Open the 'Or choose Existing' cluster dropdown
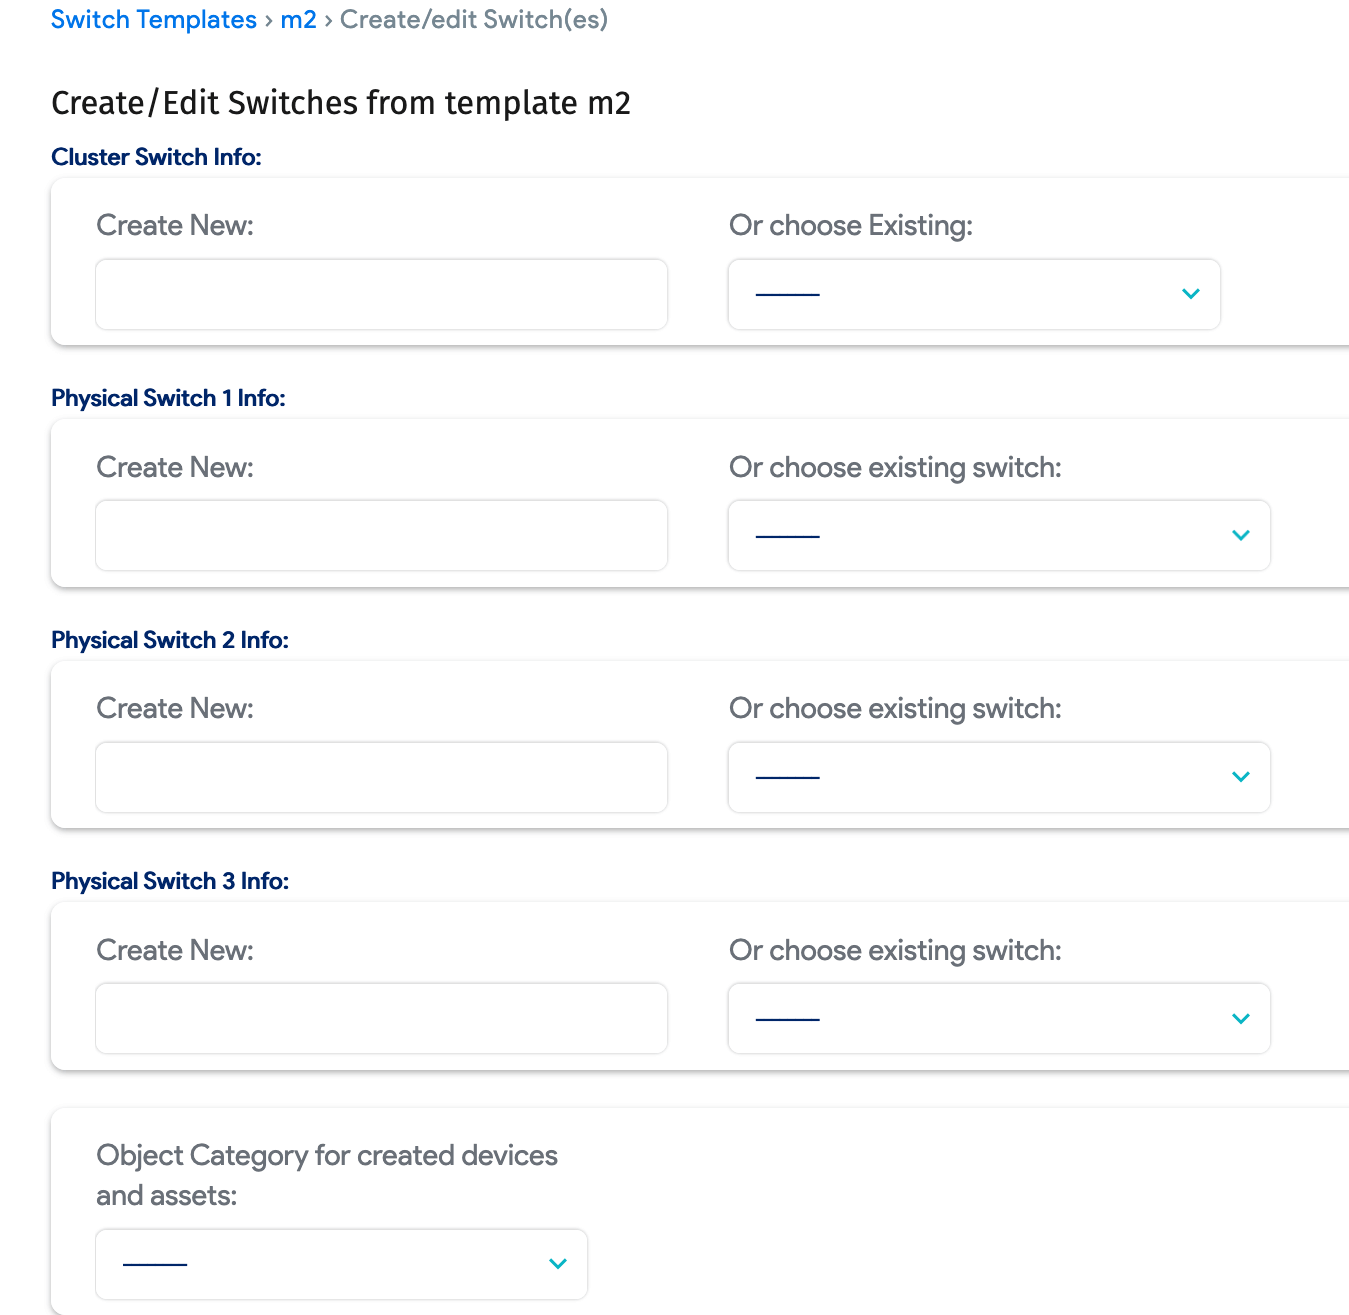 974,294
